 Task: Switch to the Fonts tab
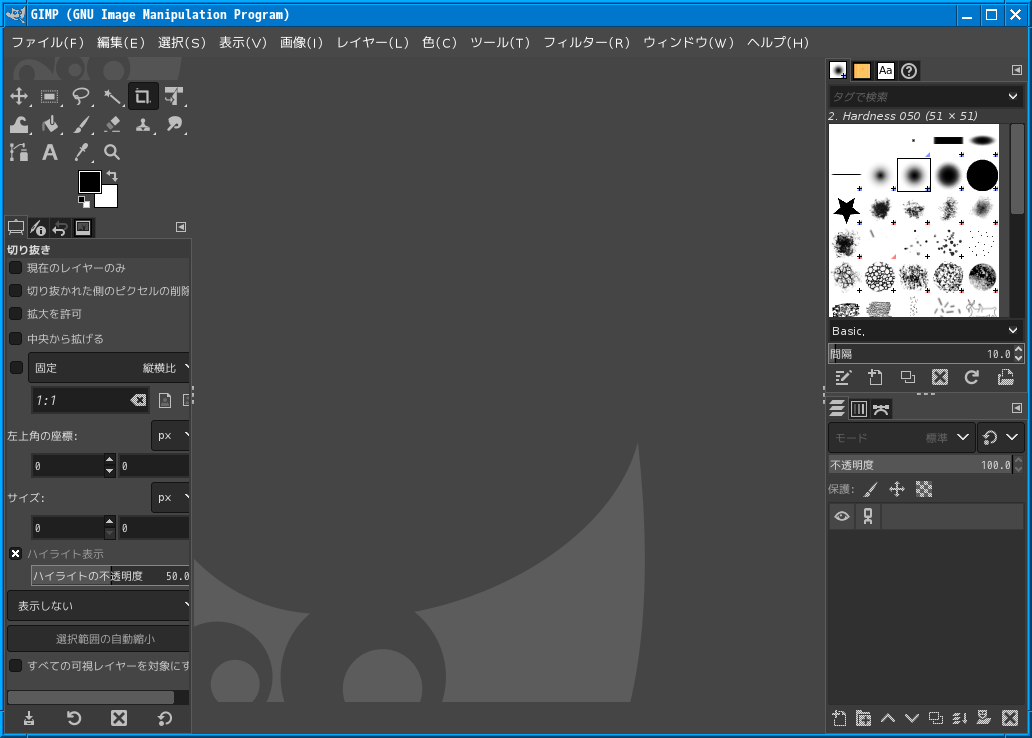click(x=885, y=71)
